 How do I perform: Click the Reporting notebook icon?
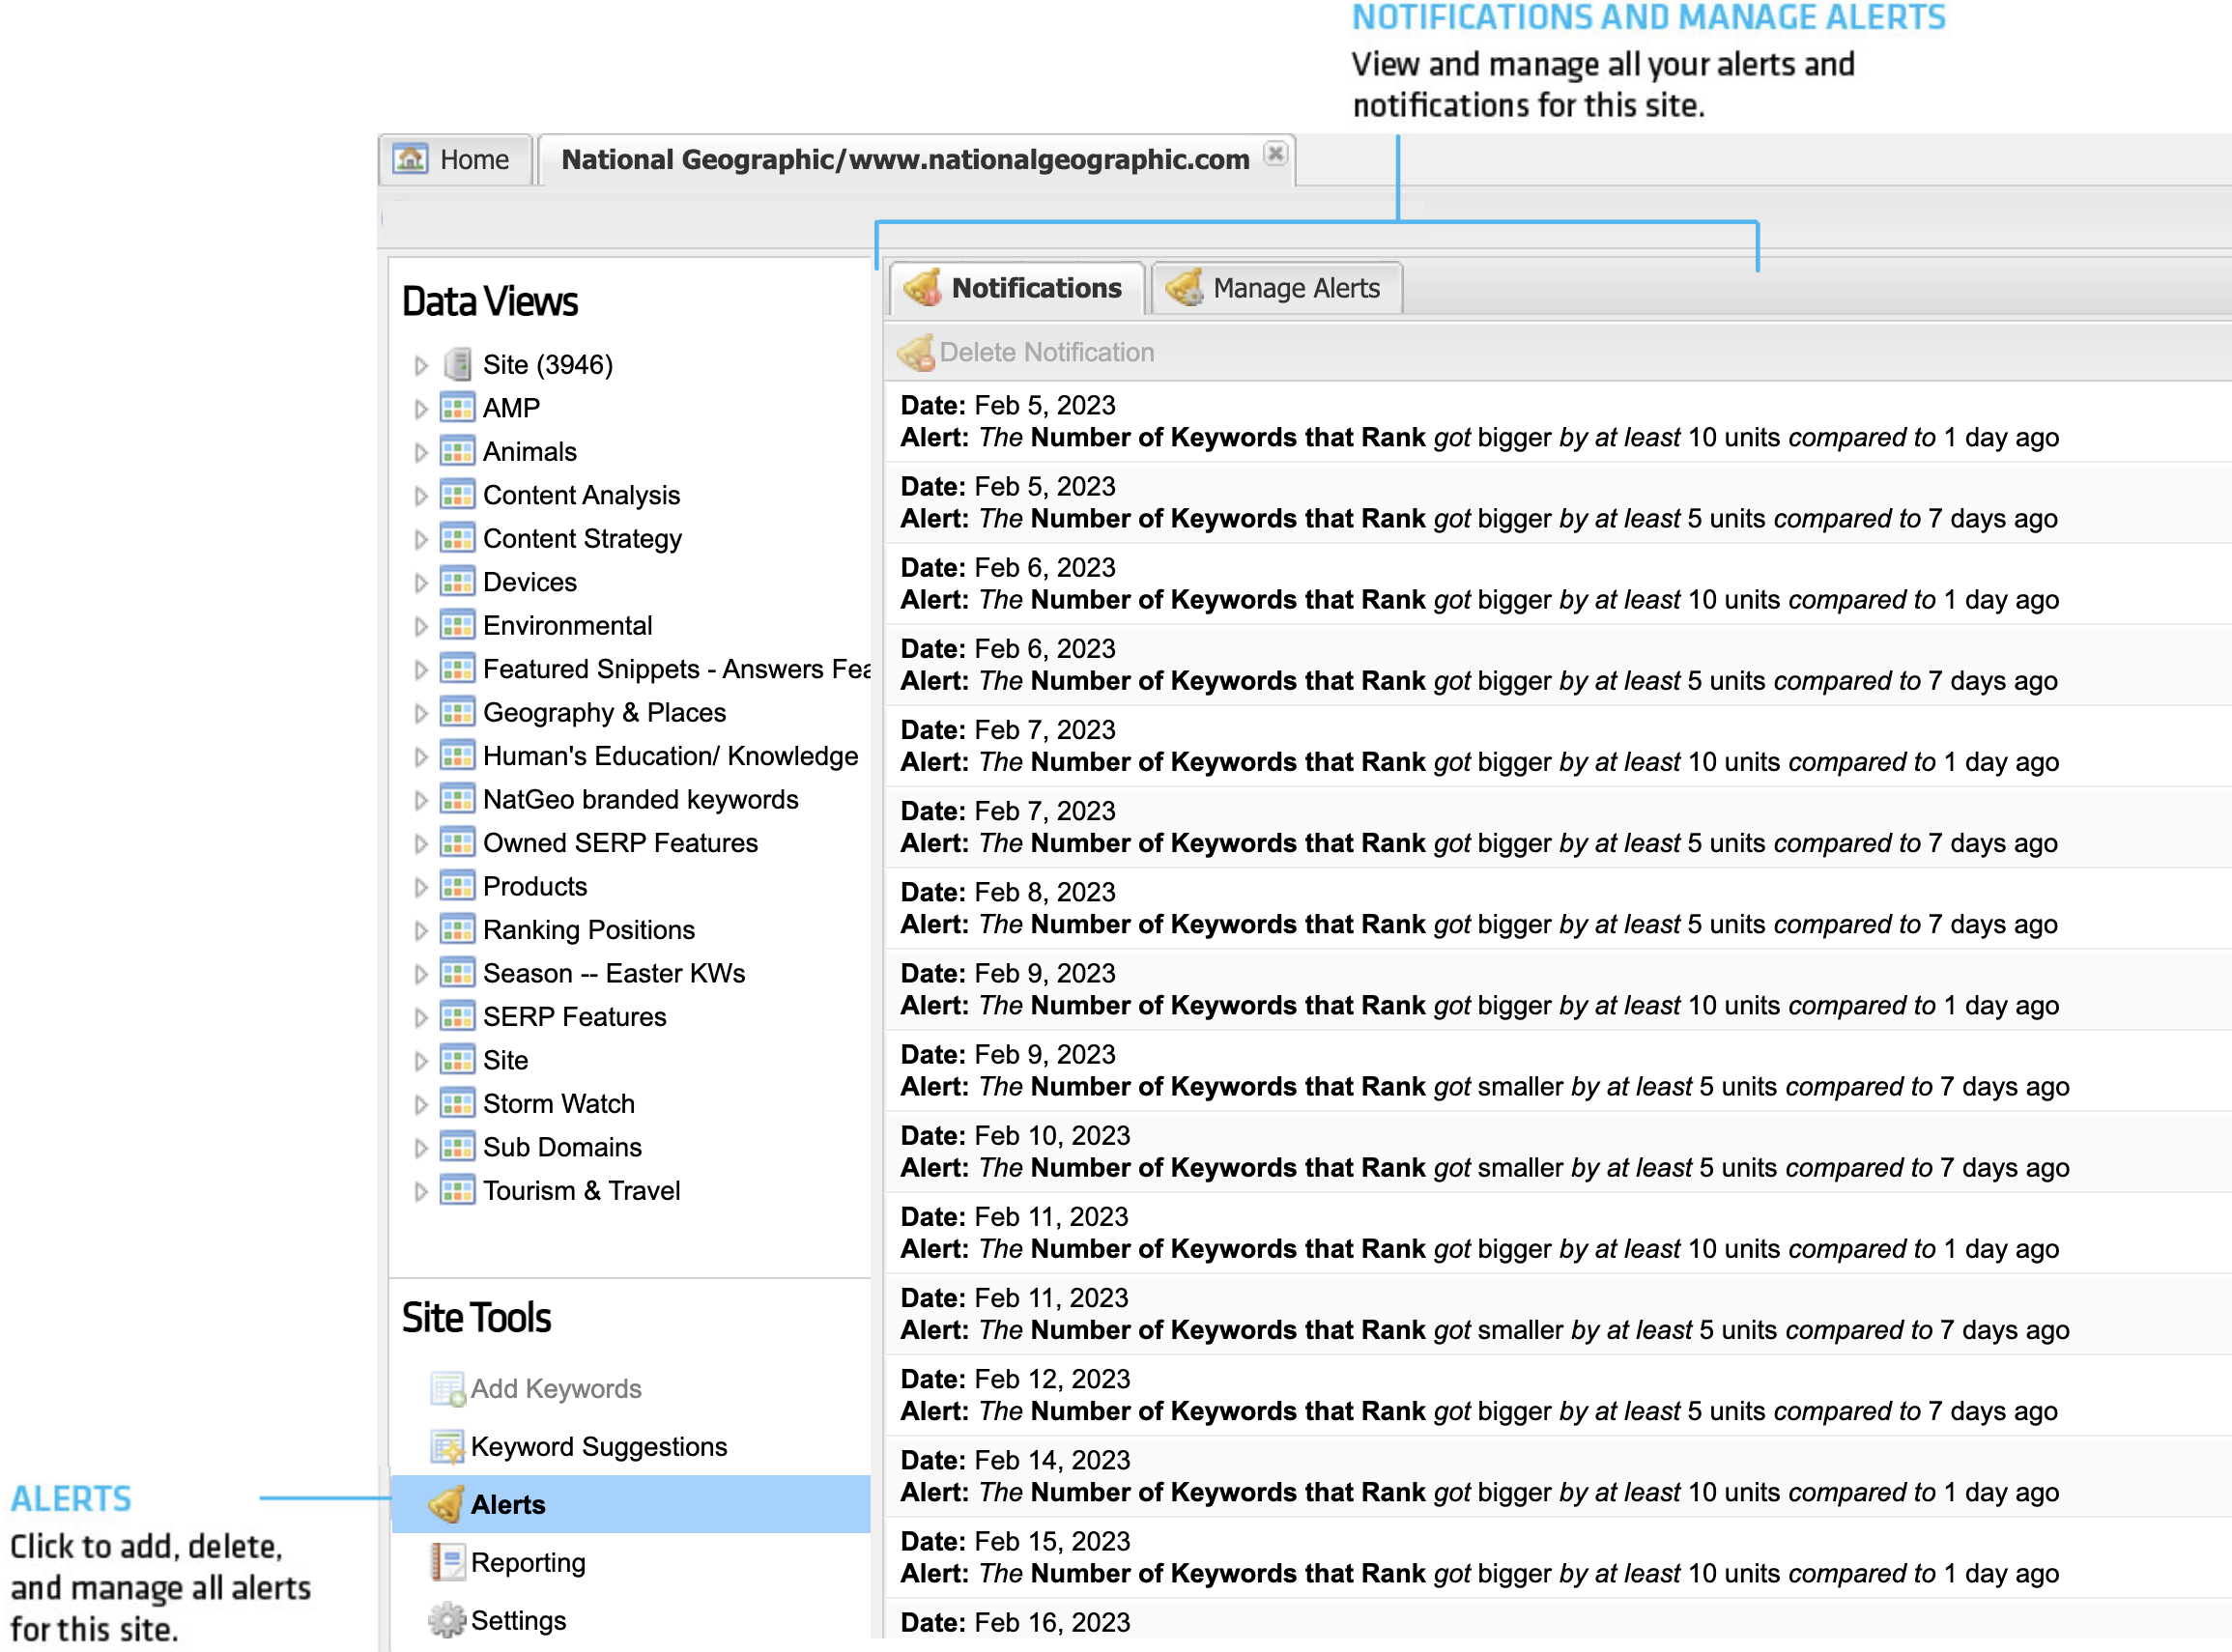click(x=447, y=1563)
